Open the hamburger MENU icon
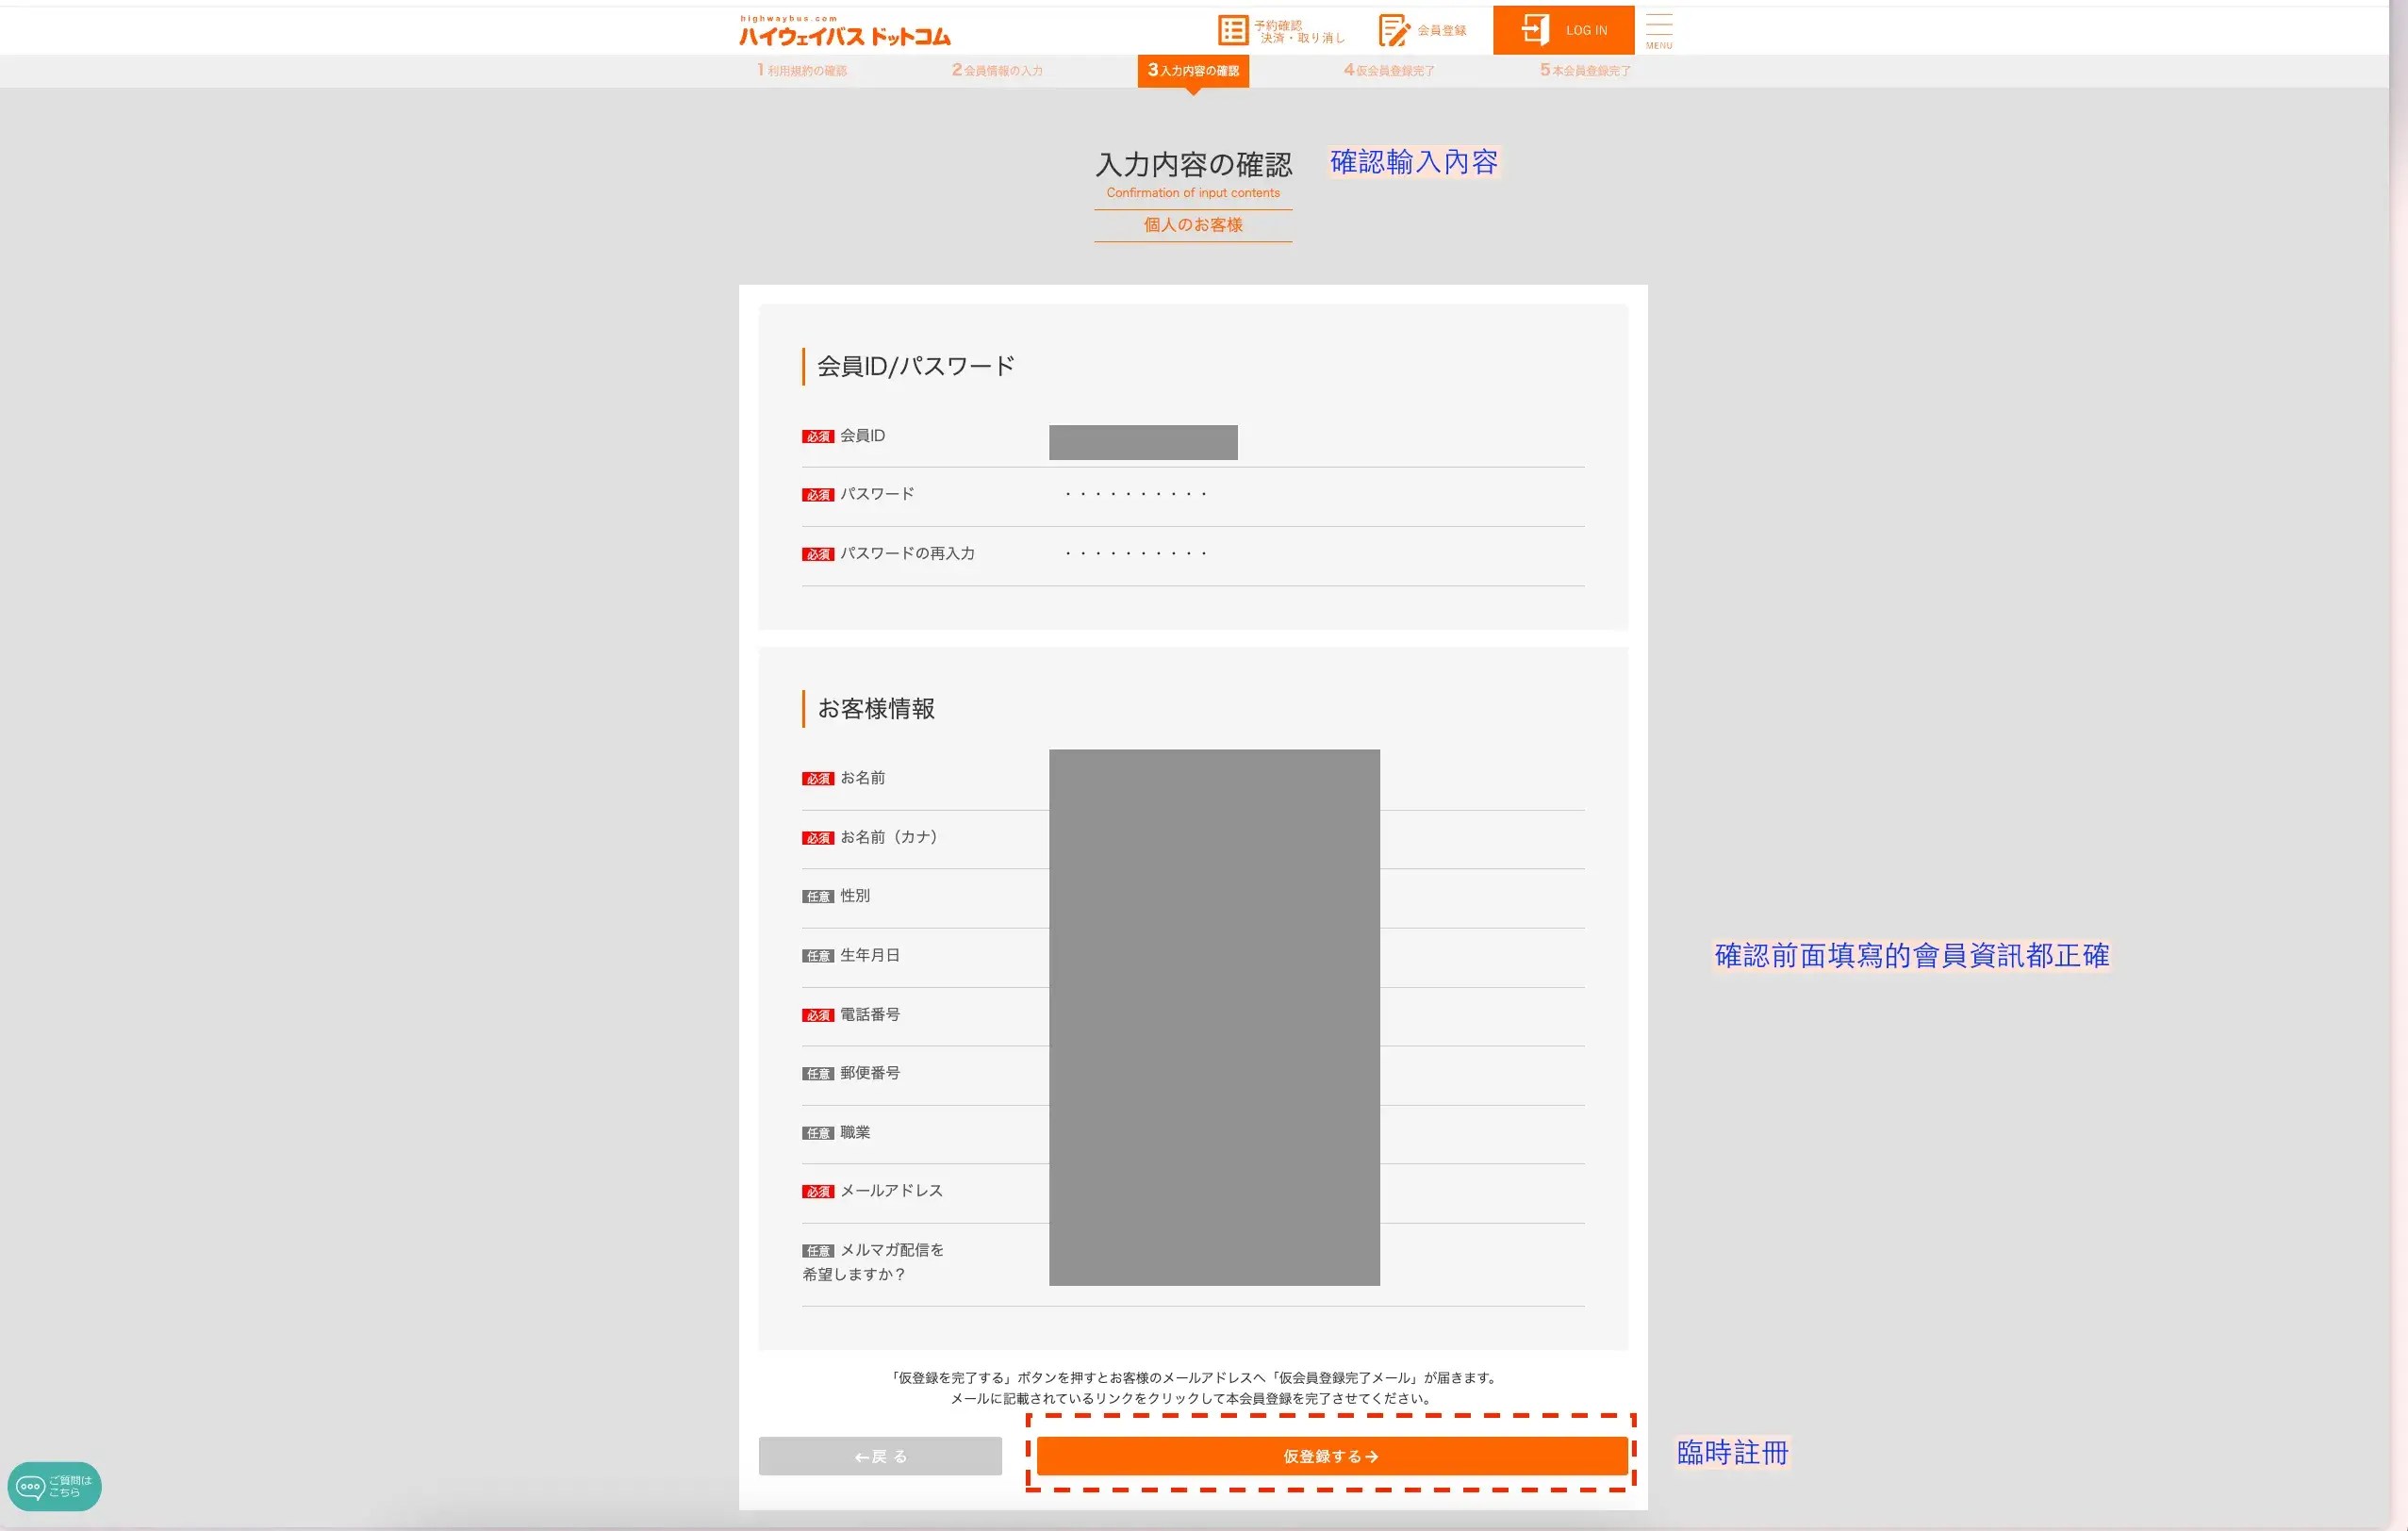This screenshot has width=2408, height=1531. [x=1658, y=30]
